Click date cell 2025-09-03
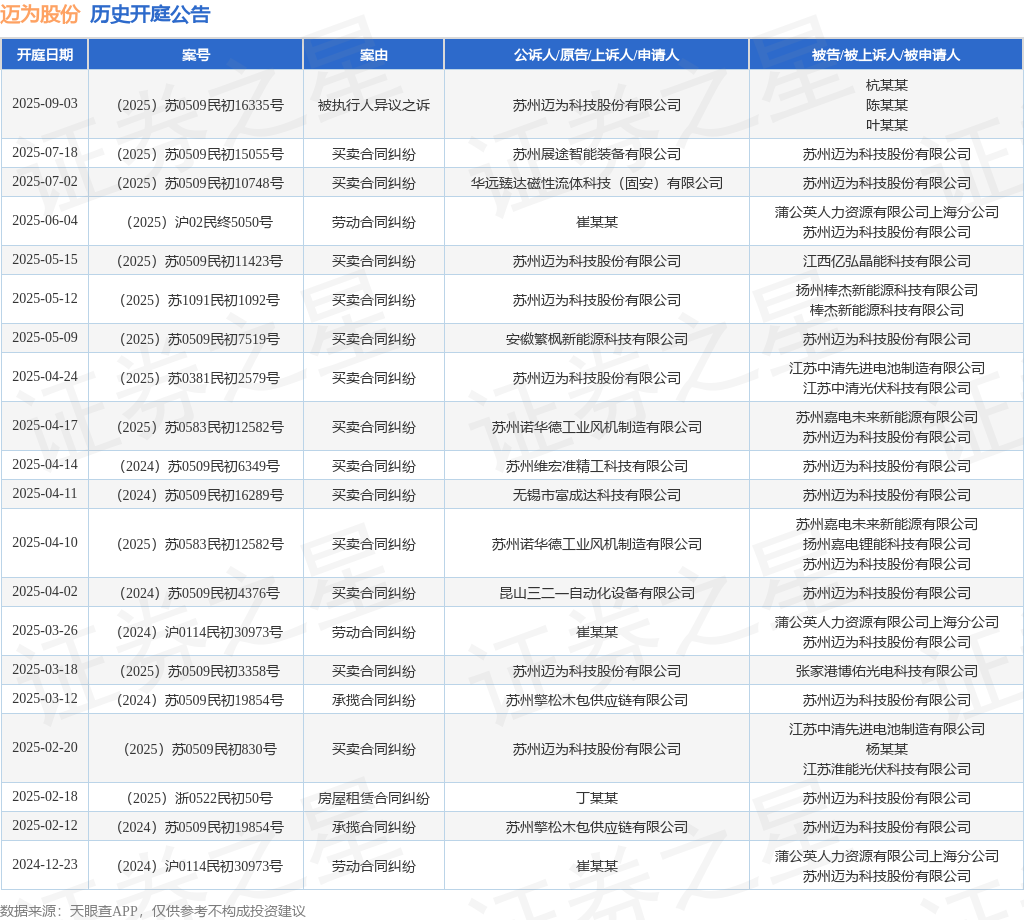Screen dimensions: 1024x920 (44, 104)
